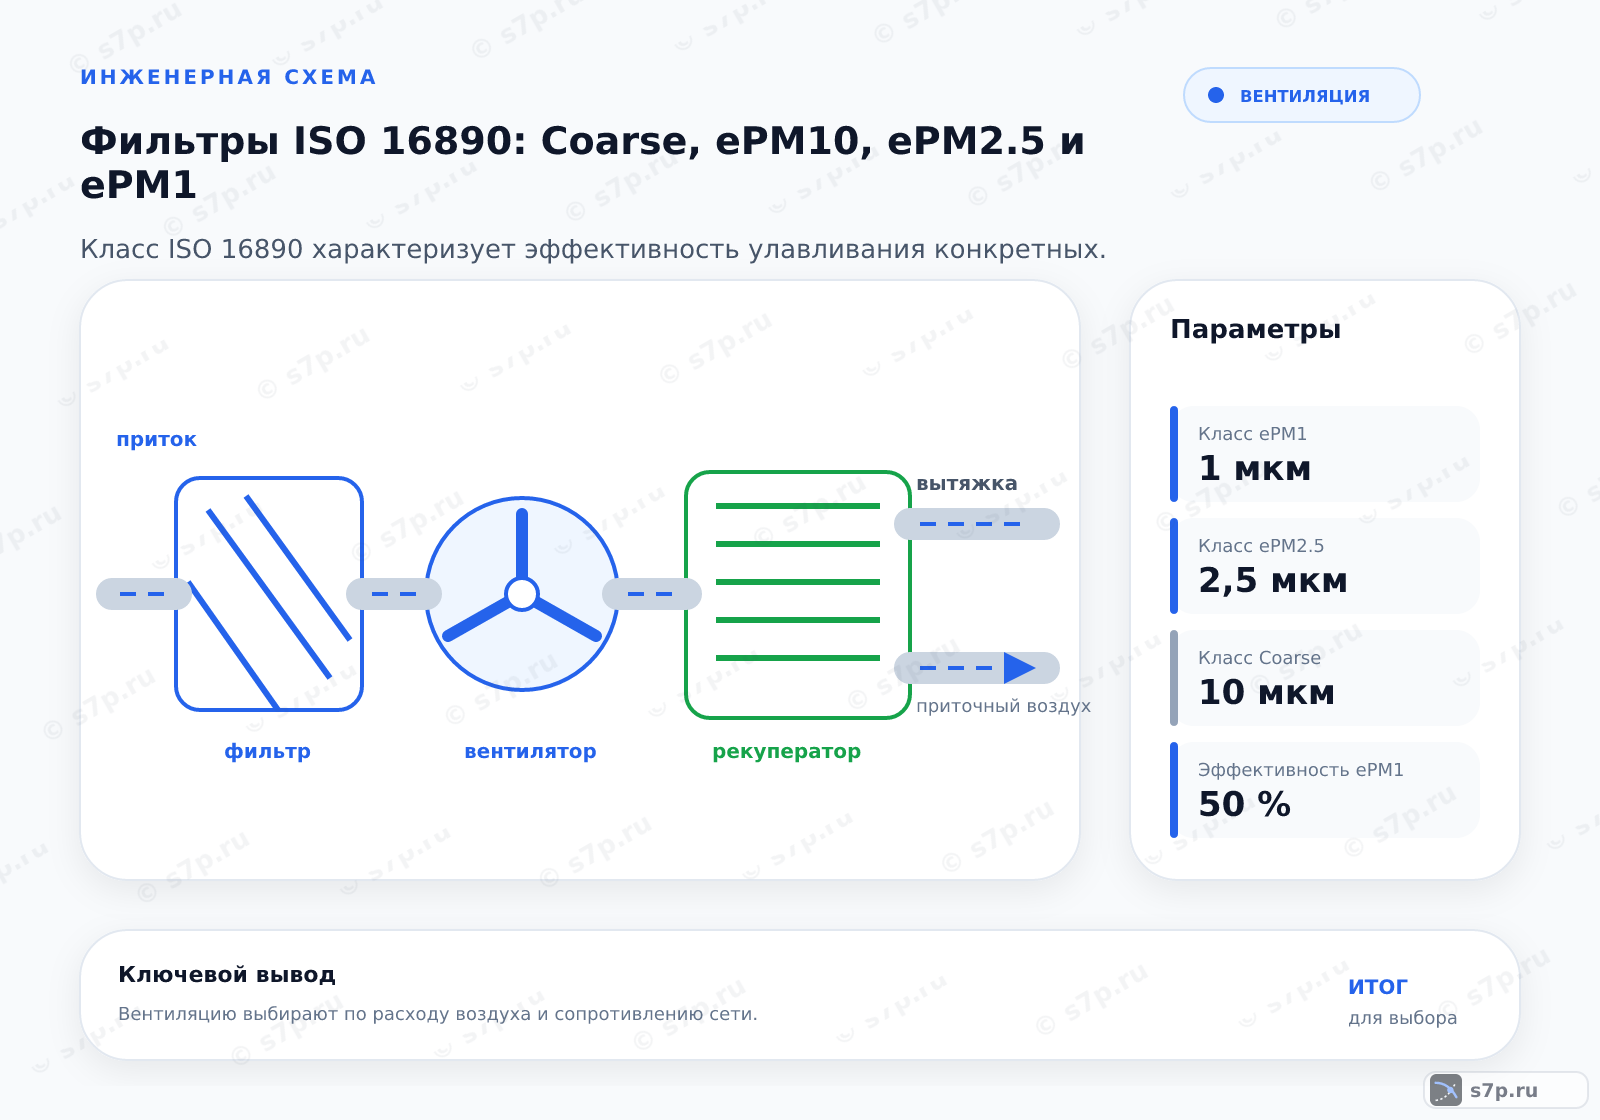Click the фильтр caption

[x=268, y=751]
